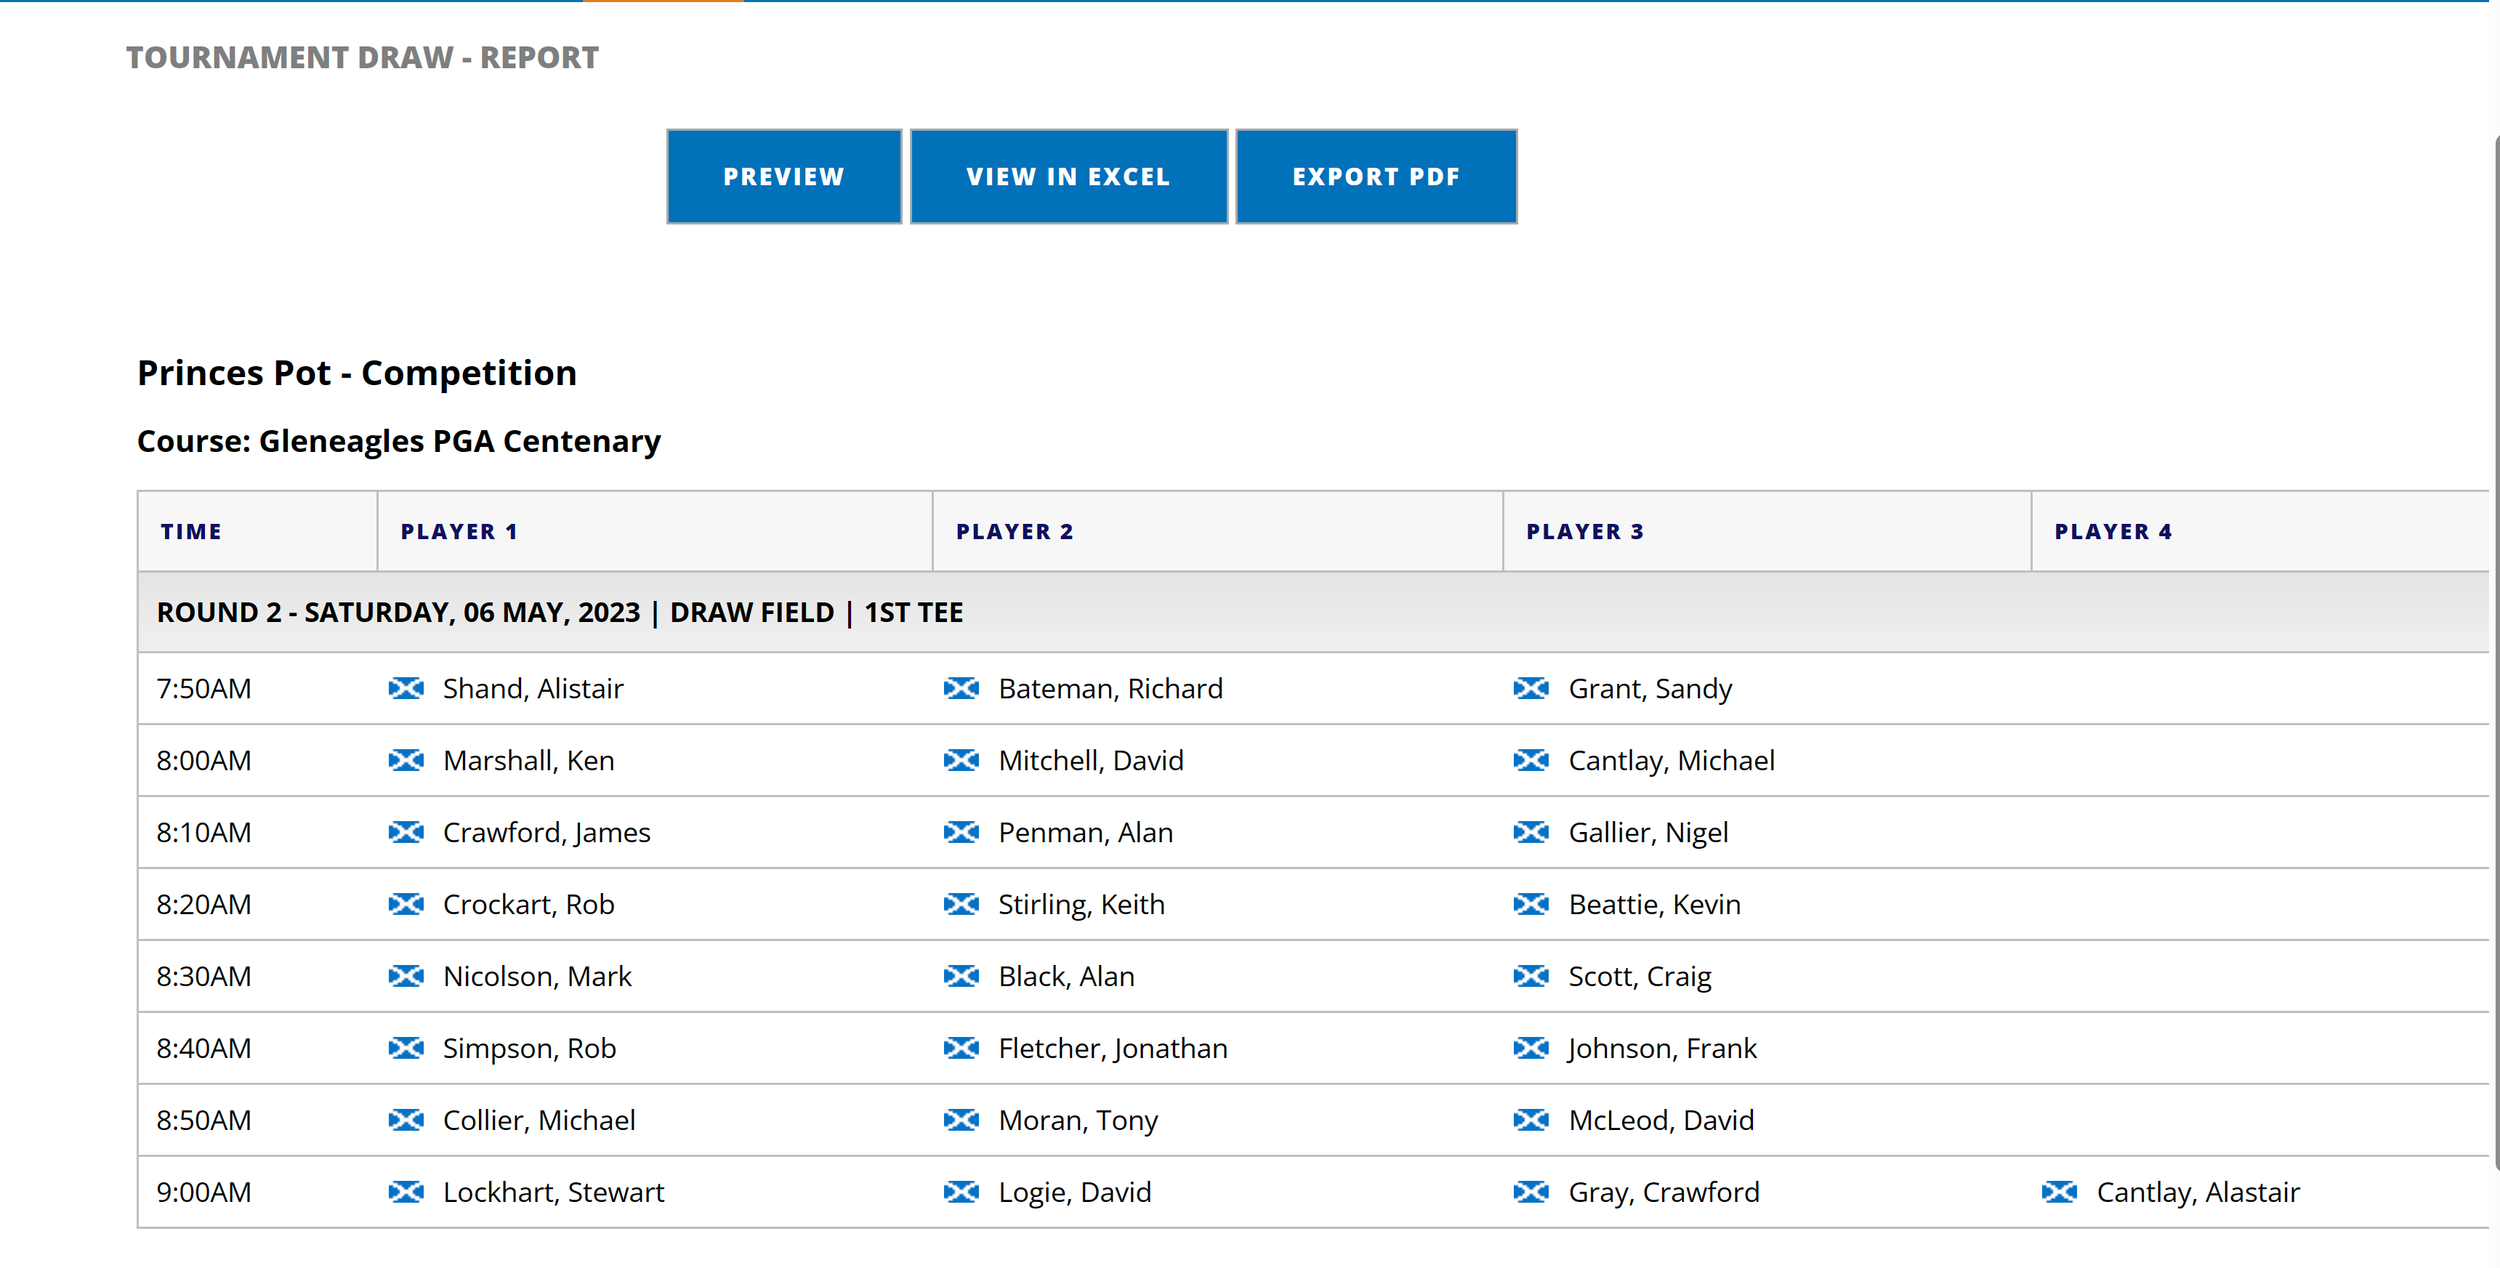Click Scotland flag beside Cantlay, Michael

1531,760
